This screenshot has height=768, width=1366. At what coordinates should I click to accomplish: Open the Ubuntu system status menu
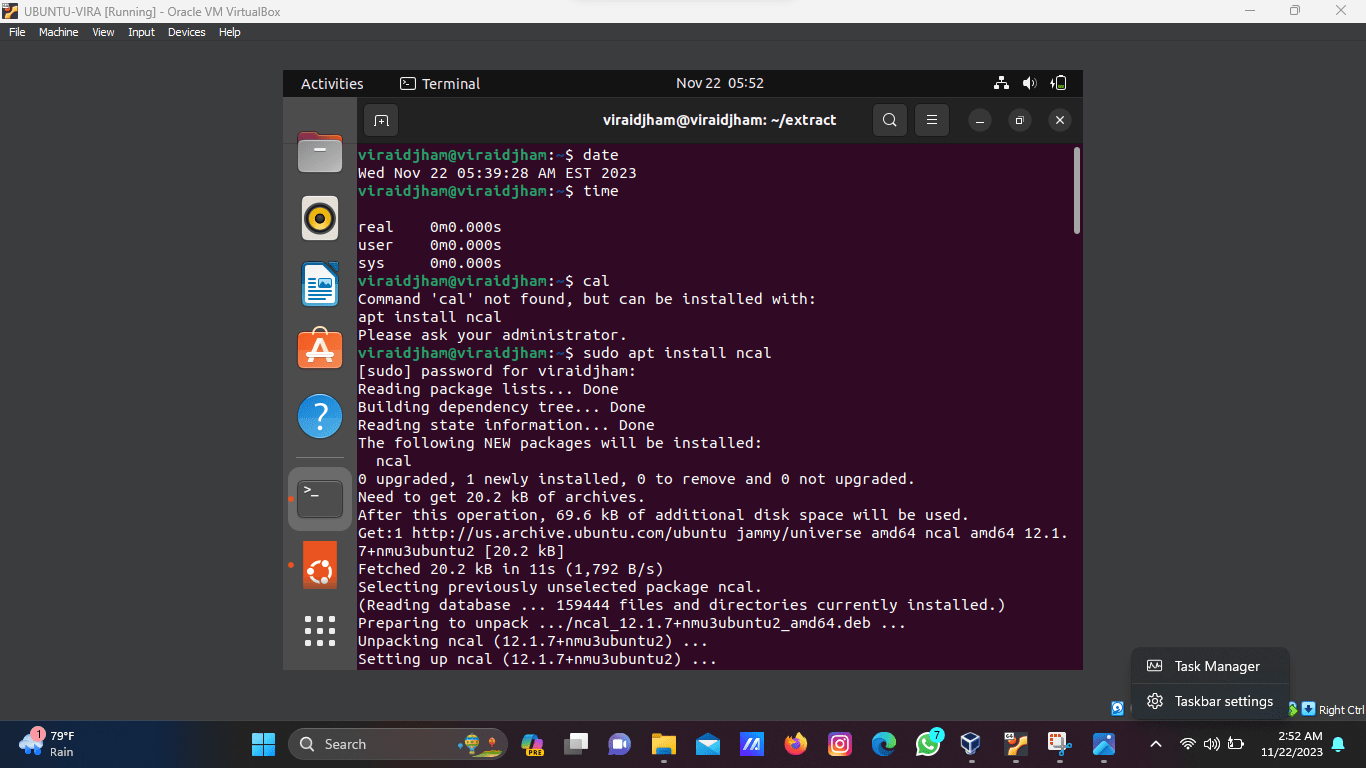[x=1031, y=83]
